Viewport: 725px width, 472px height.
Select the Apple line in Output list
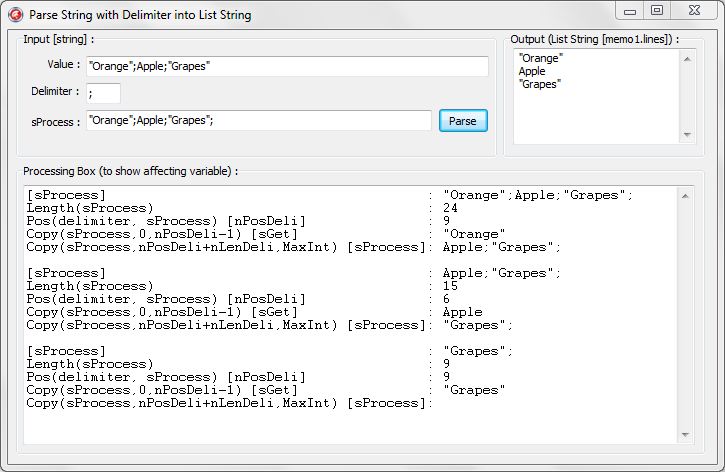532,71
